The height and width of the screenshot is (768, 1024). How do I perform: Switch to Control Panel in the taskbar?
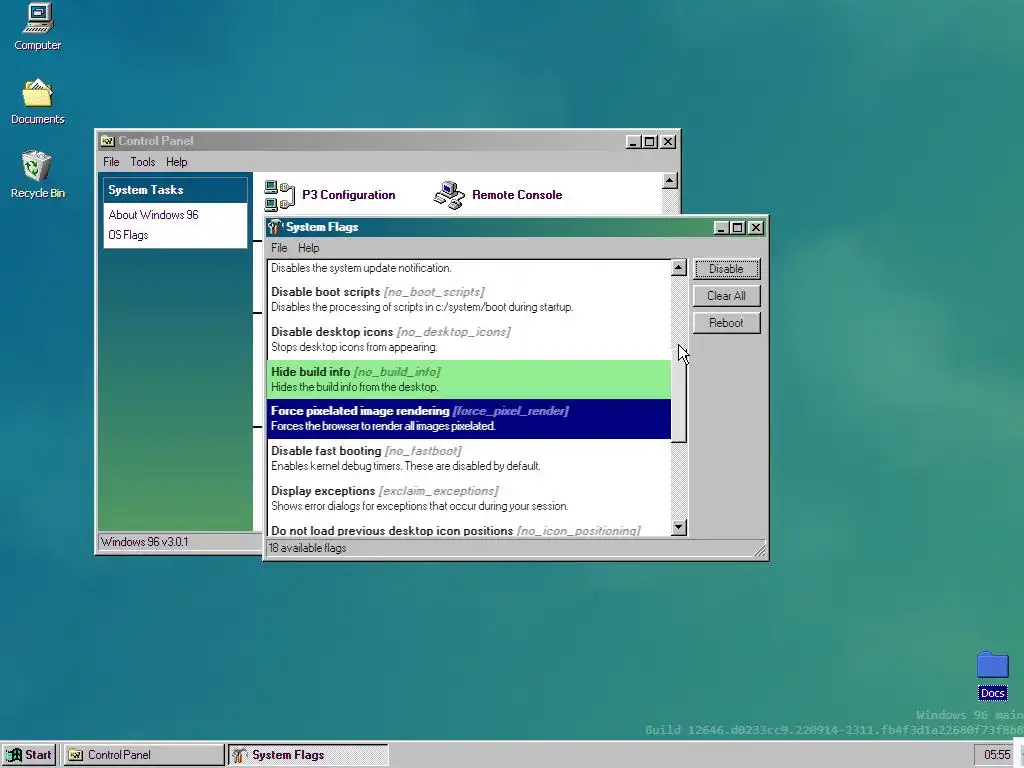[144, 755]
